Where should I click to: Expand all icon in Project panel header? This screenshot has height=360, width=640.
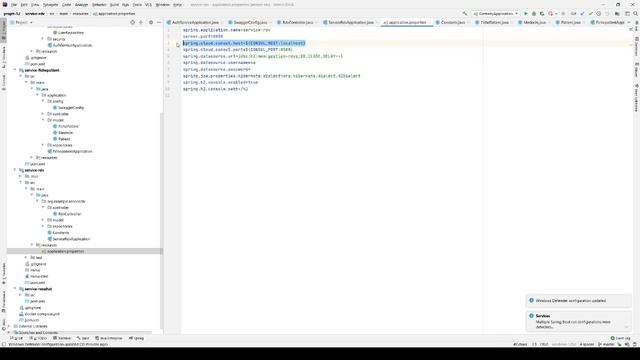[141, 22]
